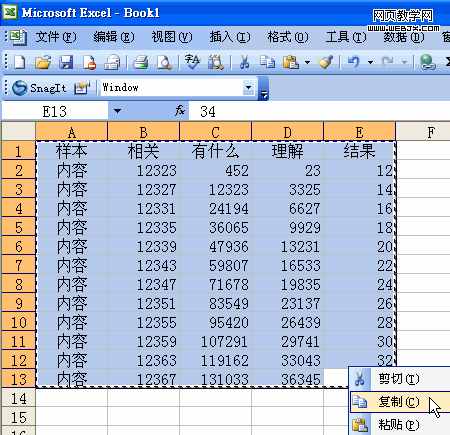Click the Permission document icon

coord(89,62)
